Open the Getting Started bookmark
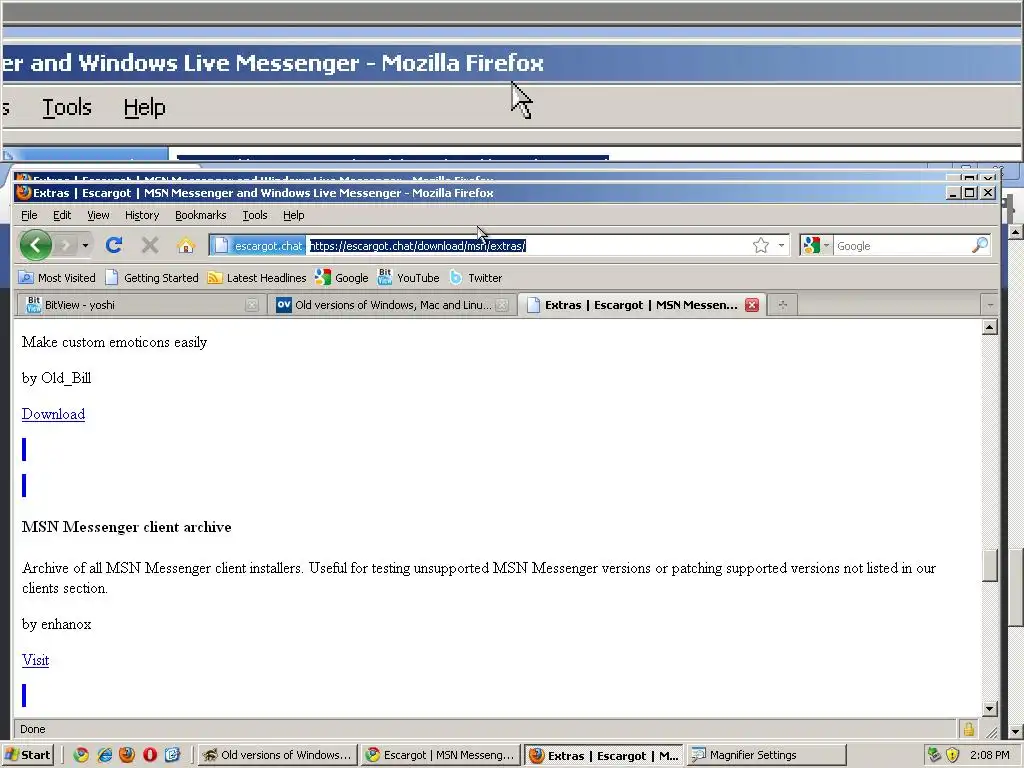The image size is (1024, 768). [152, 278]
